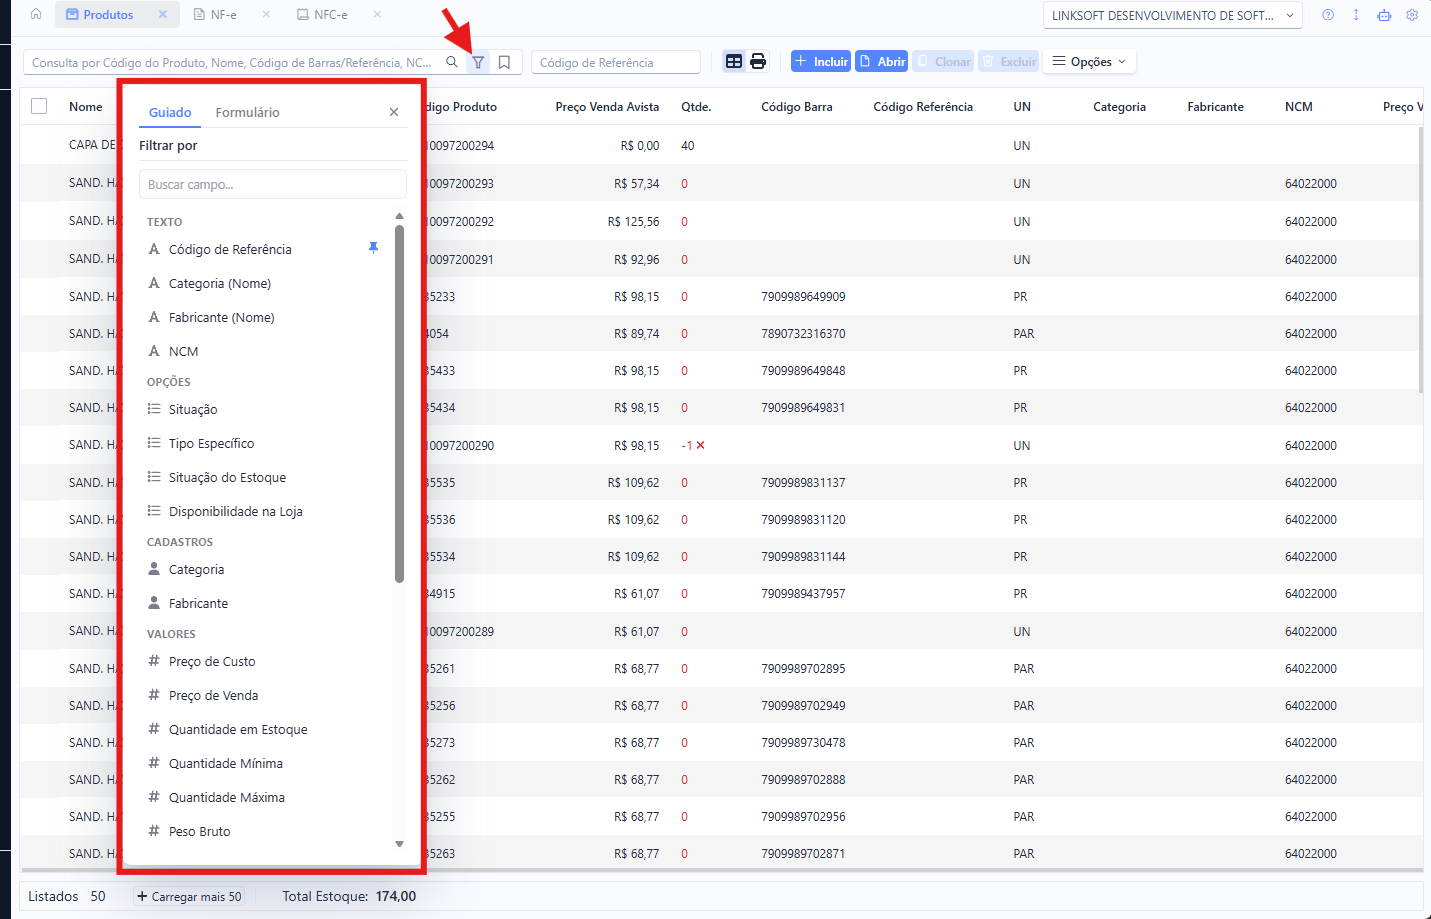
Task: Select Quantidade em Estoque filter option
Action: point(238,729)
